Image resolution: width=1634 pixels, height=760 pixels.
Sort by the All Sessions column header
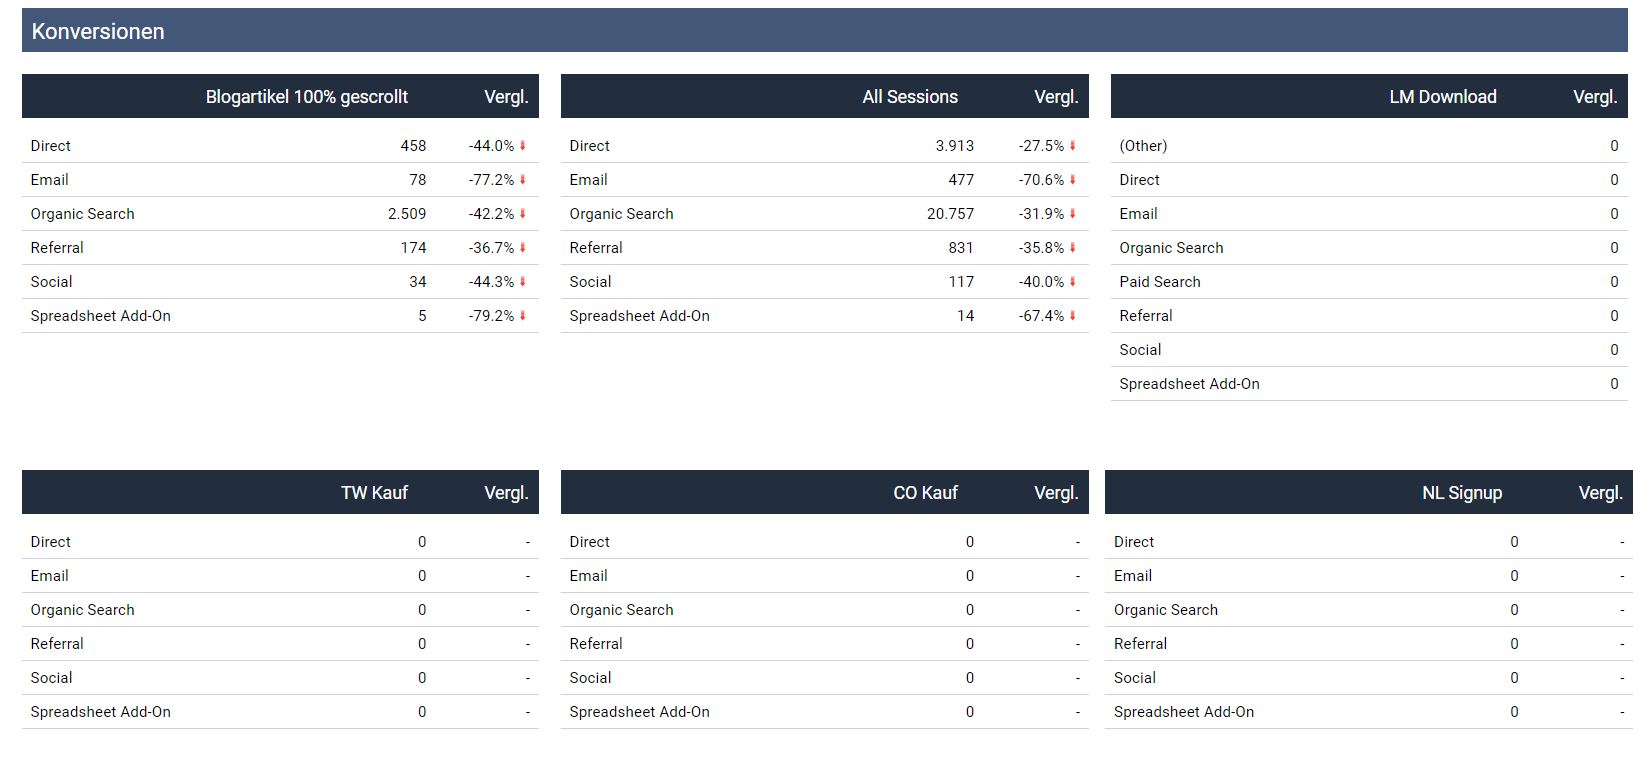[909, 97]
